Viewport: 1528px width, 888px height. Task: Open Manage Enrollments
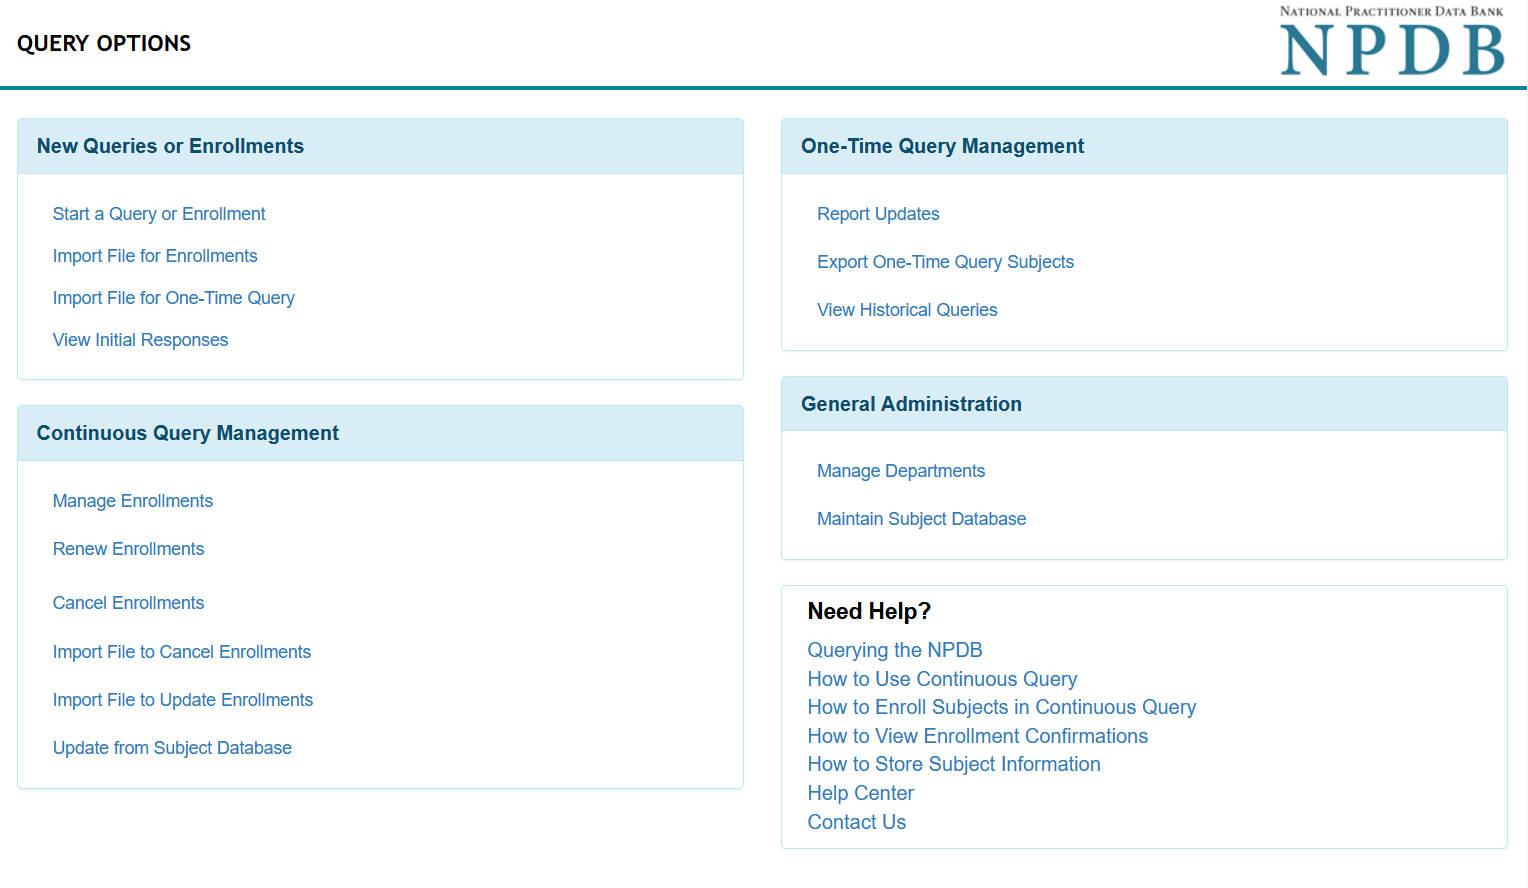click(132, 500)
